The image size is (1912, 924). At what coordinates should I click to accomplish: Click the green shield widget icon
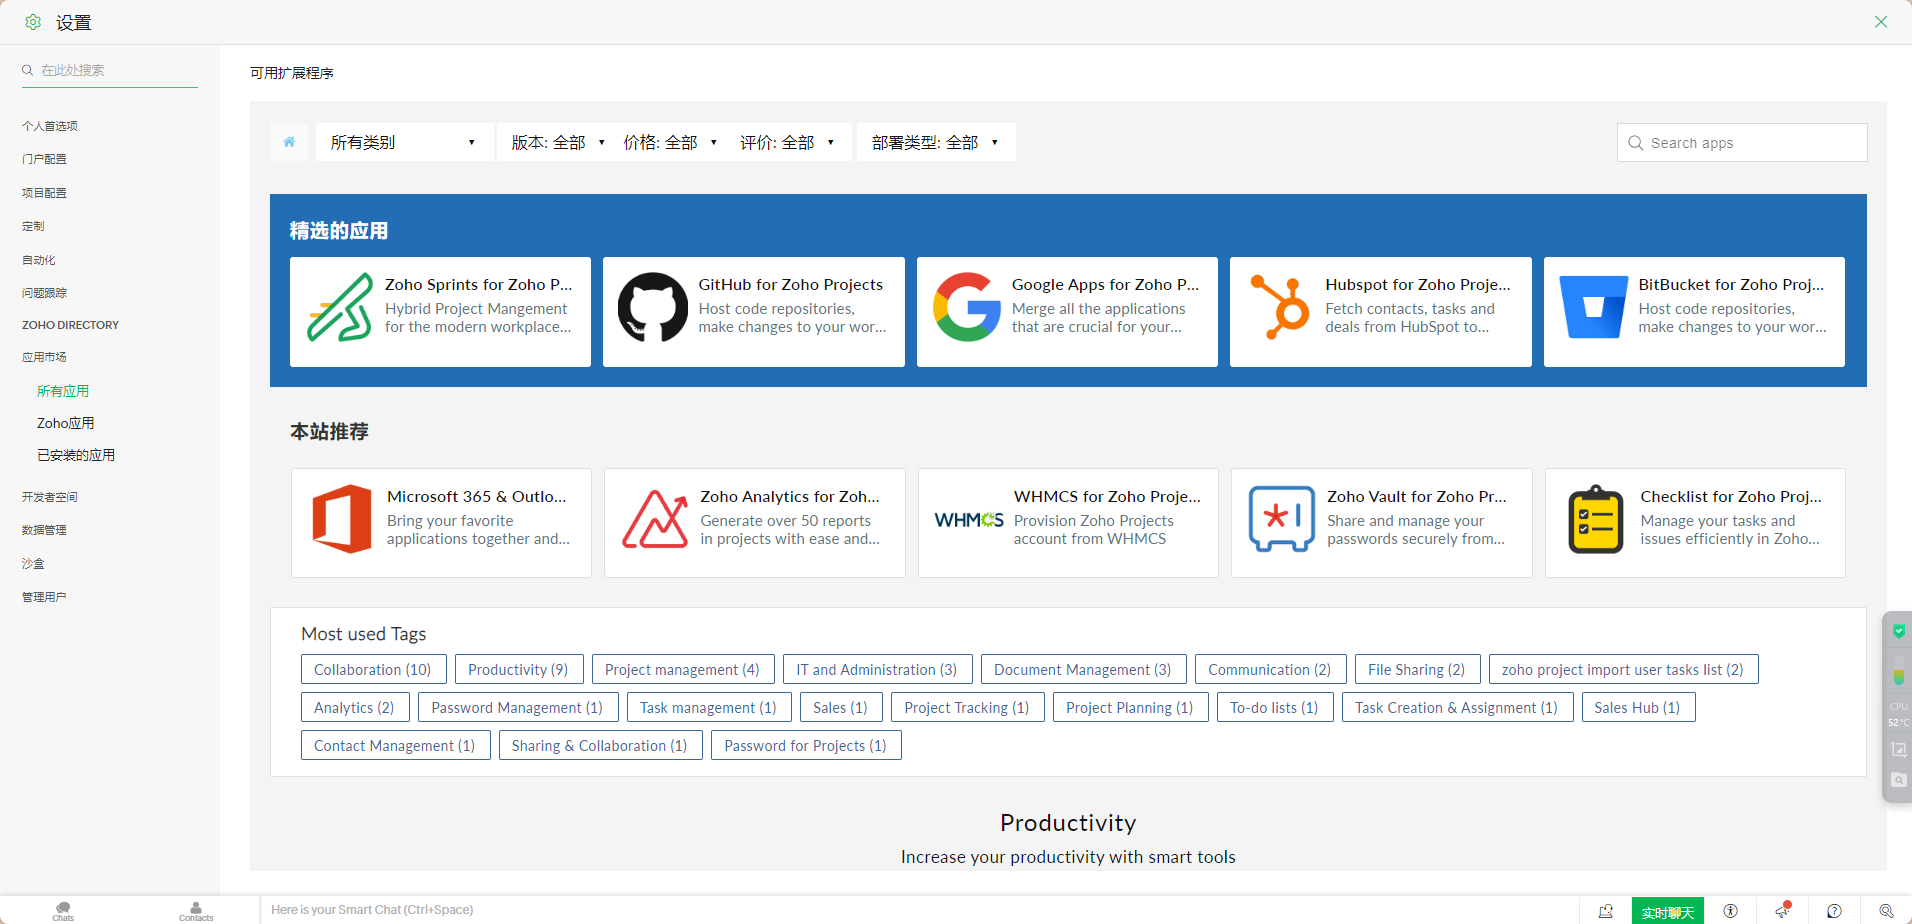(1898, 631)
